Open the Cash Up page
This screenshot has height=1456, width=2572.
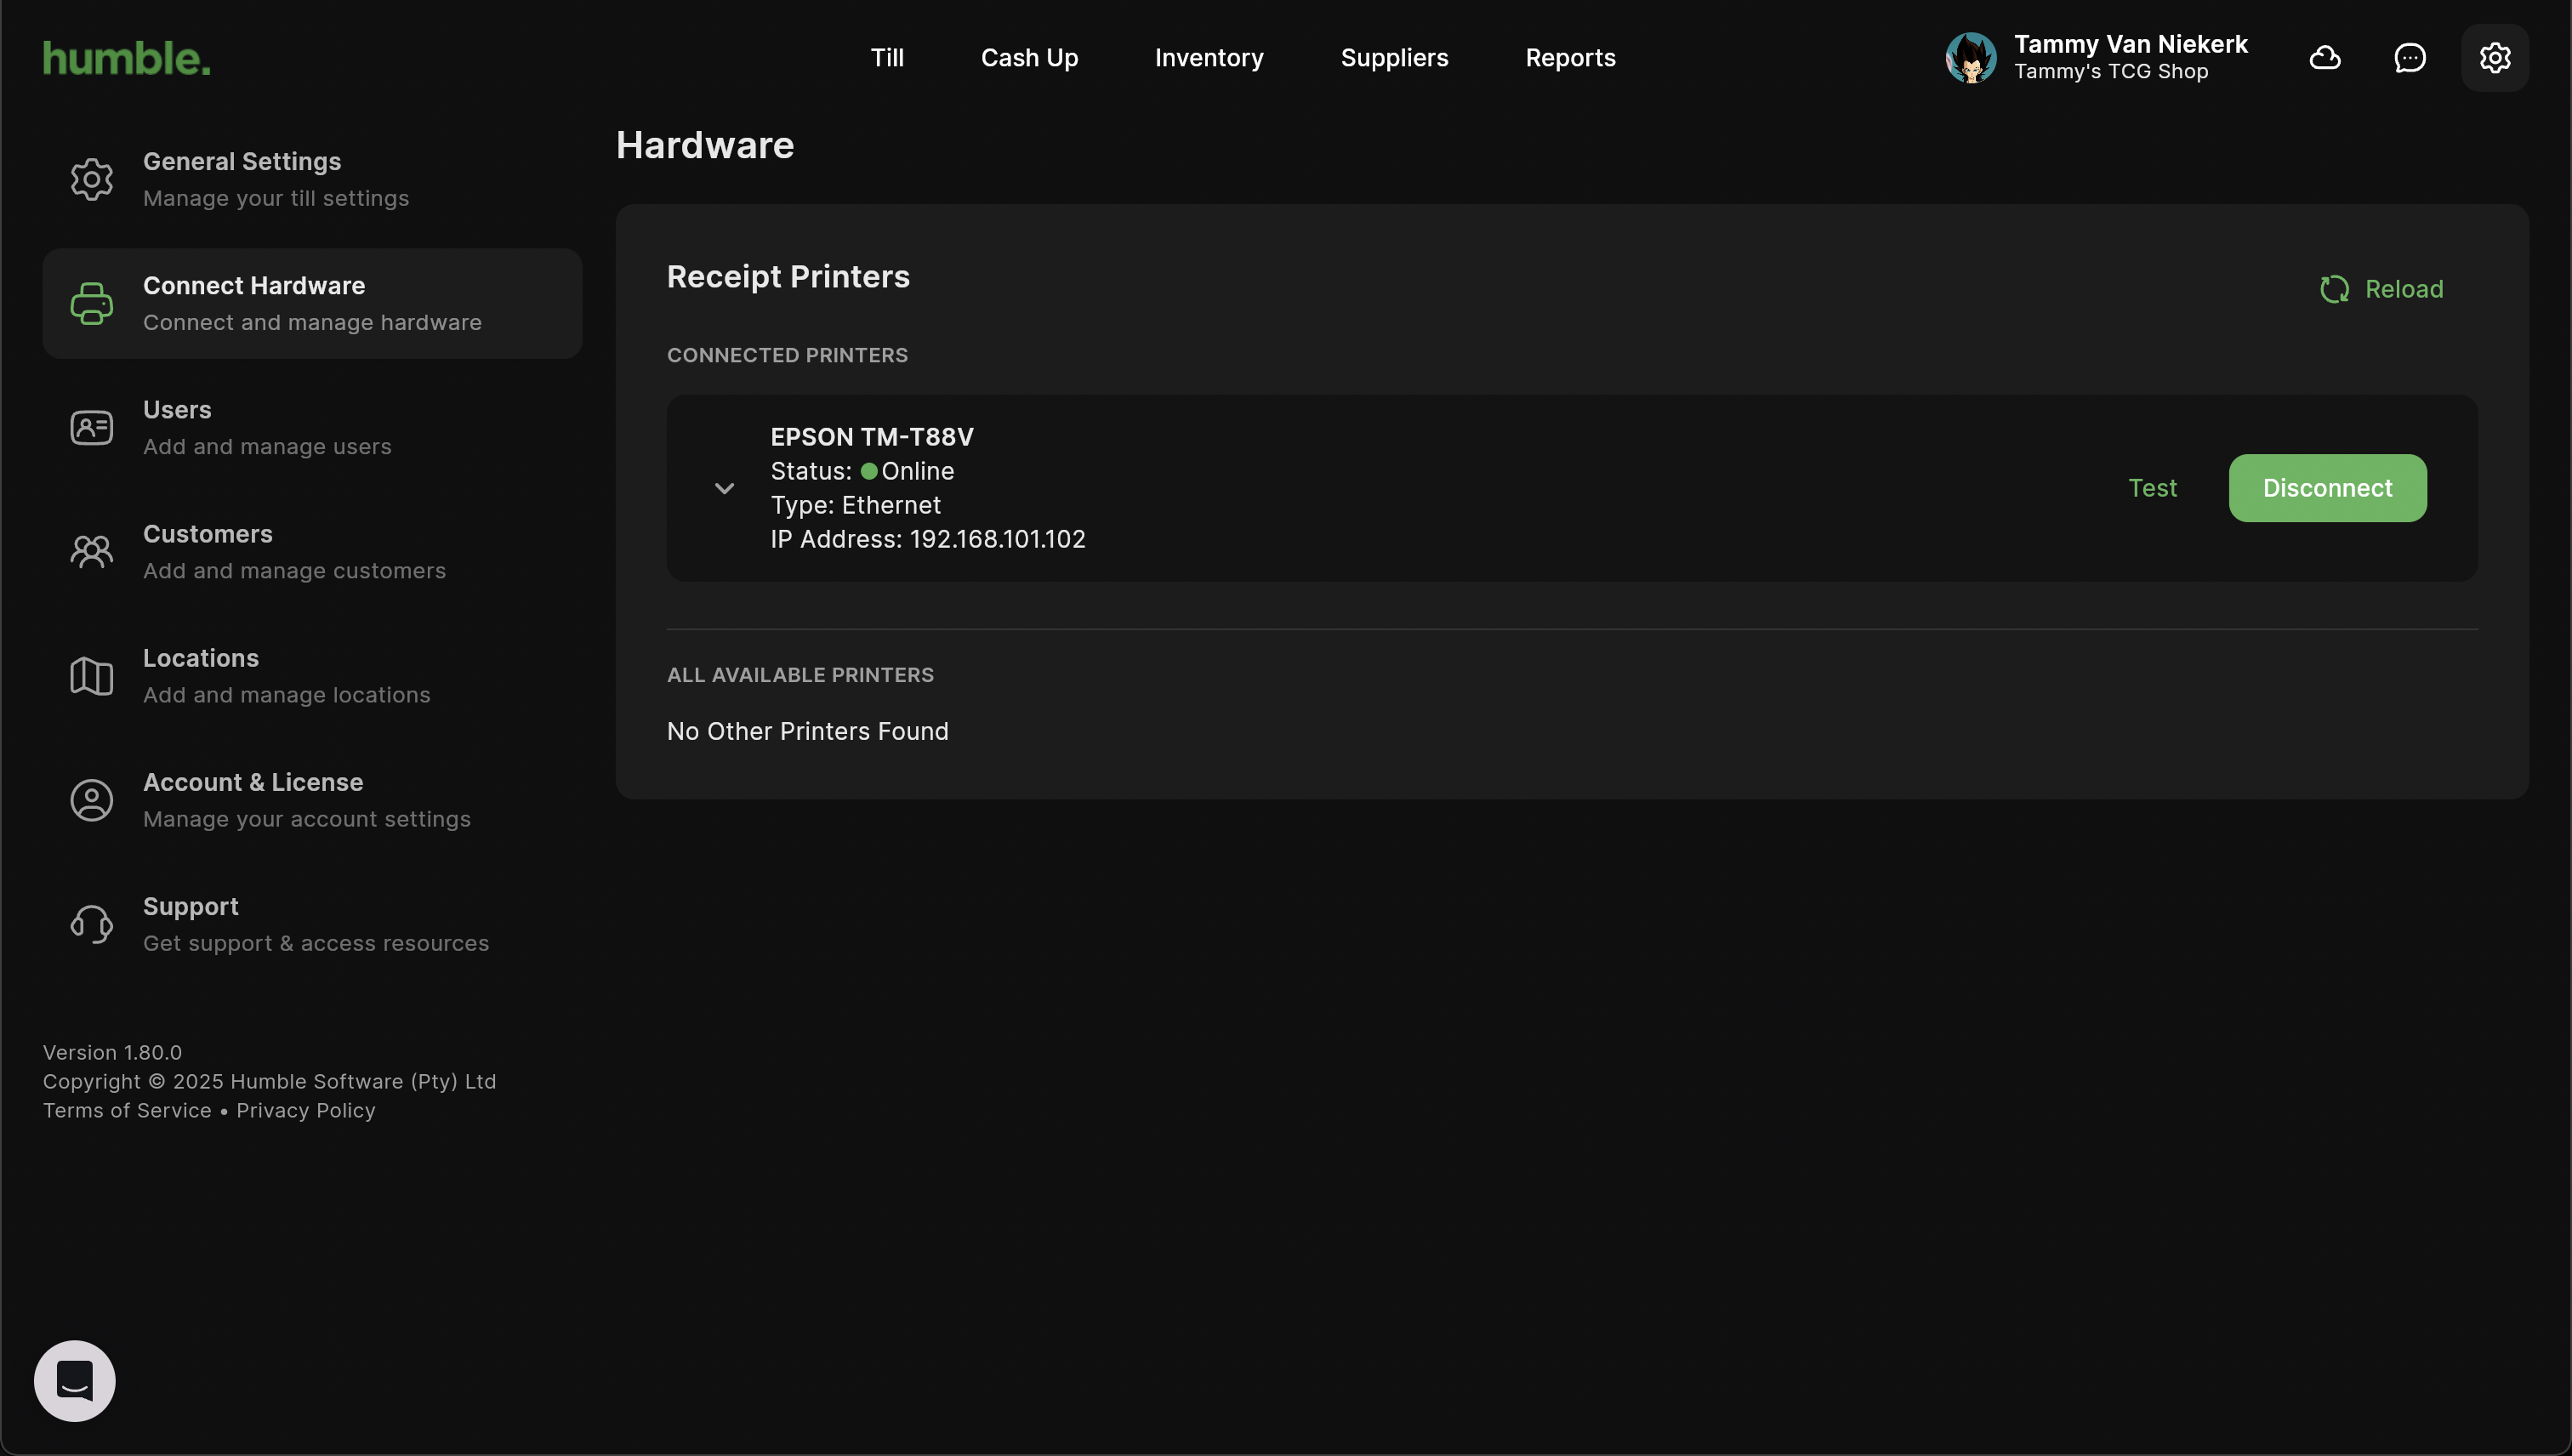(1029, 58)
